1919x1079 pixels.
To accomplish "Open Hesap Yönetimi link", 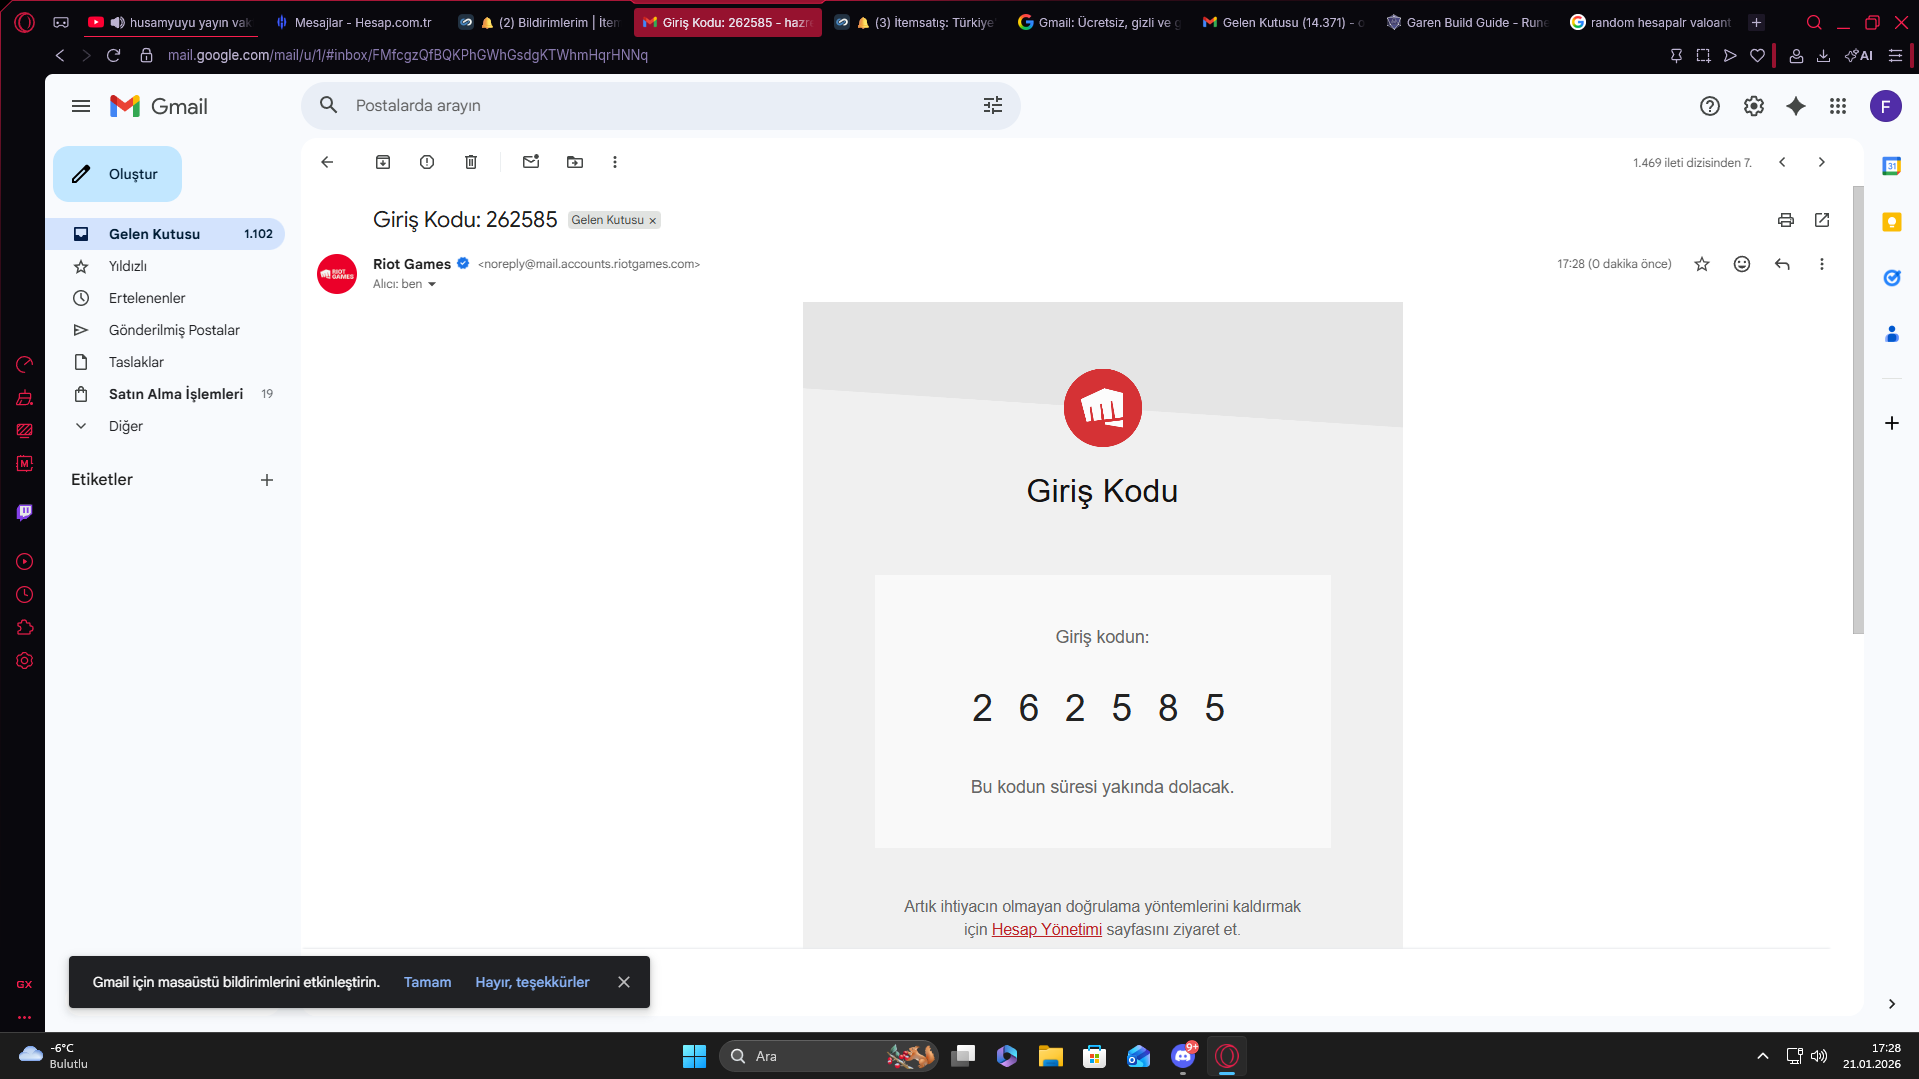I will click(x=1047, y=930).
